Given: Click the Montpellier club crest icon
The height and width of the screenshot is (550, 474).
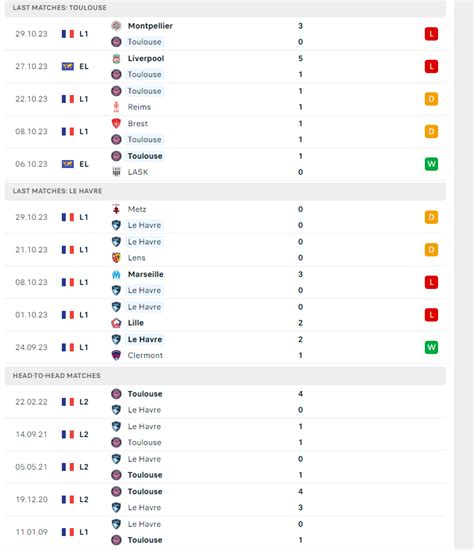Looking at the screenshot, I should 116,26.
